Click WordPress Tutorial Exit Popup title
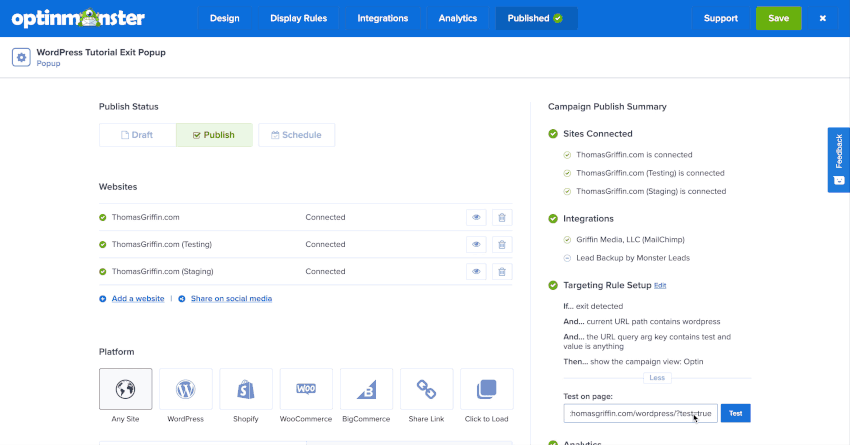 [x=101, y=53]
